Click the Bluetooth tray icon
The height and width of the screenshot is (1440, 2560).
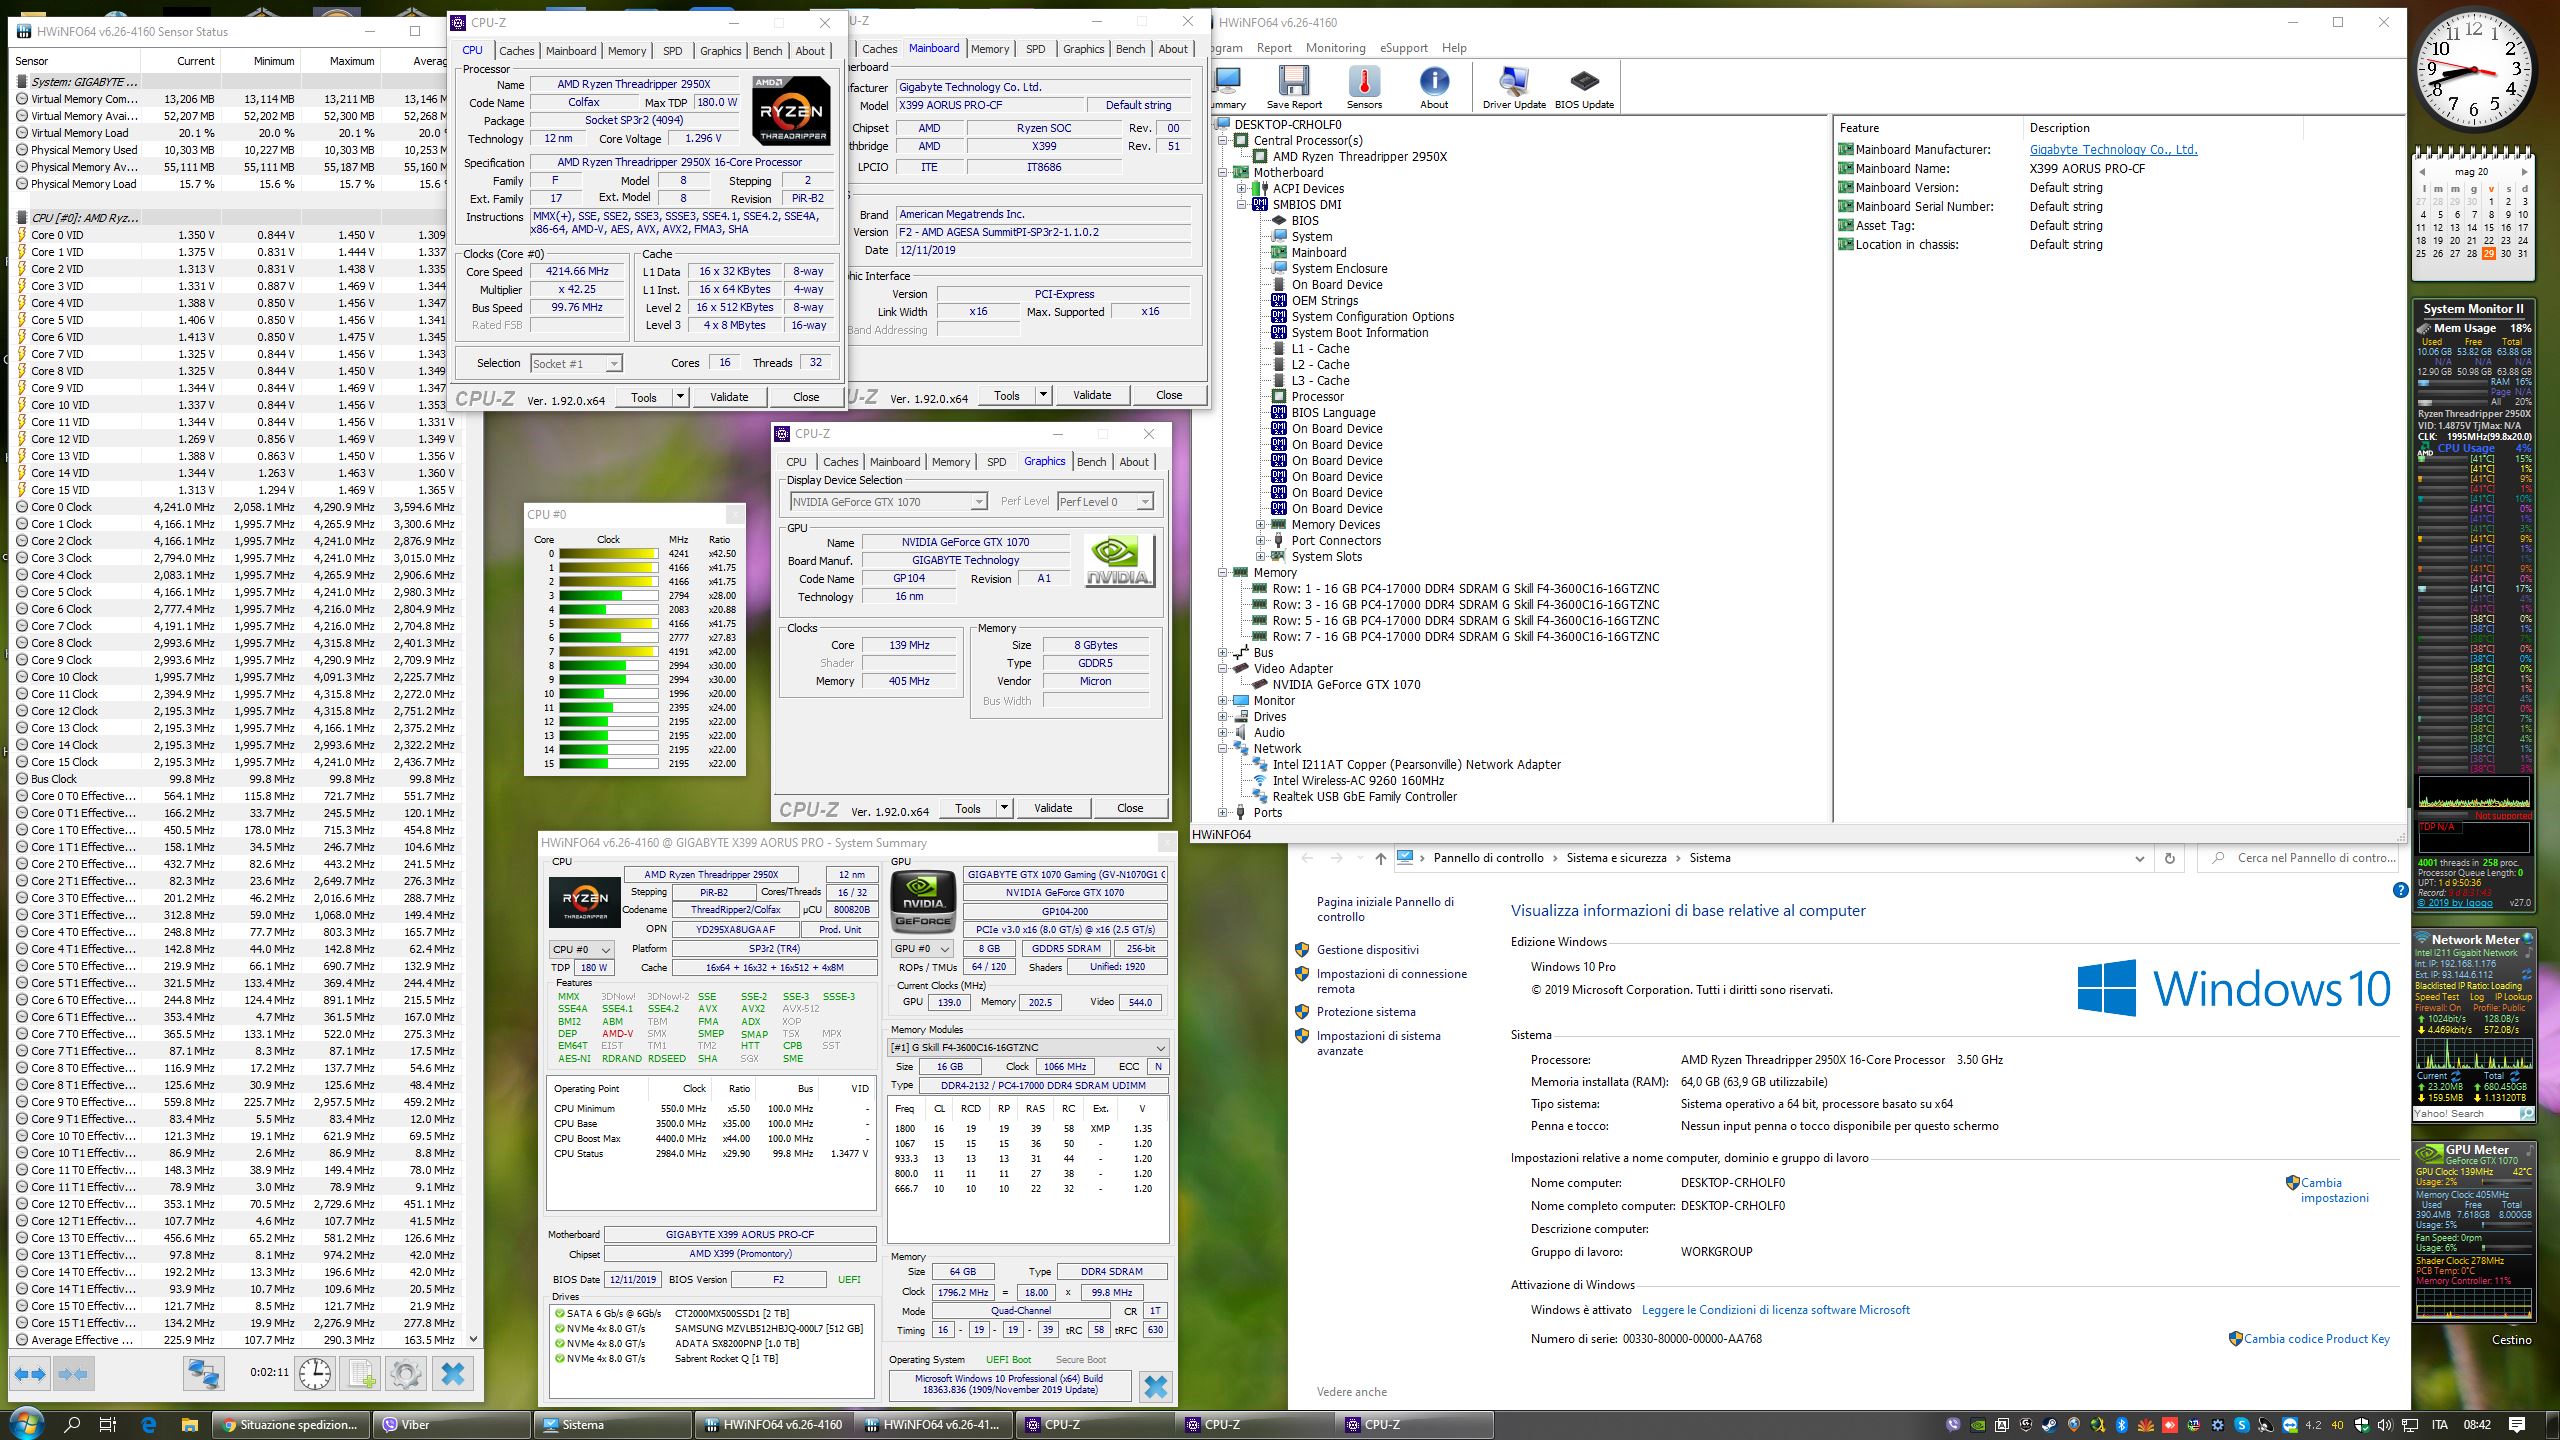point(2121,1425)
